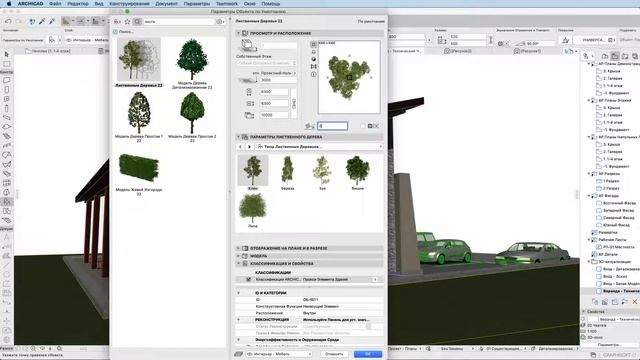Collapse the АР Фасады folder in Navigator
The height and width of the screenshot is (360, 640).
589,196
